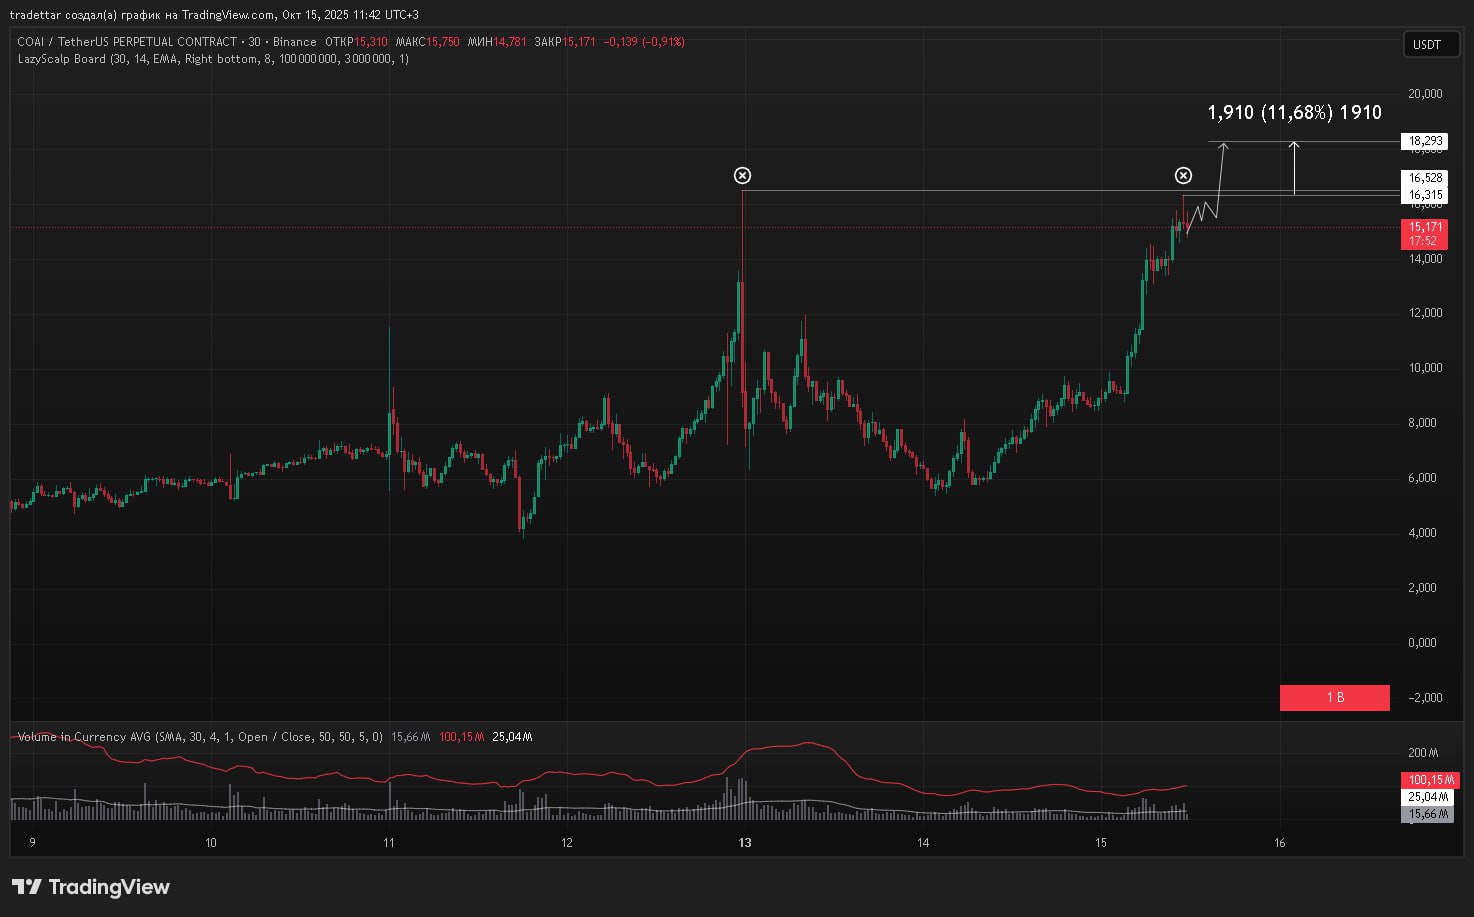
Task: Click the circled X marker above the 13th spike
Action: pos(742,176)
